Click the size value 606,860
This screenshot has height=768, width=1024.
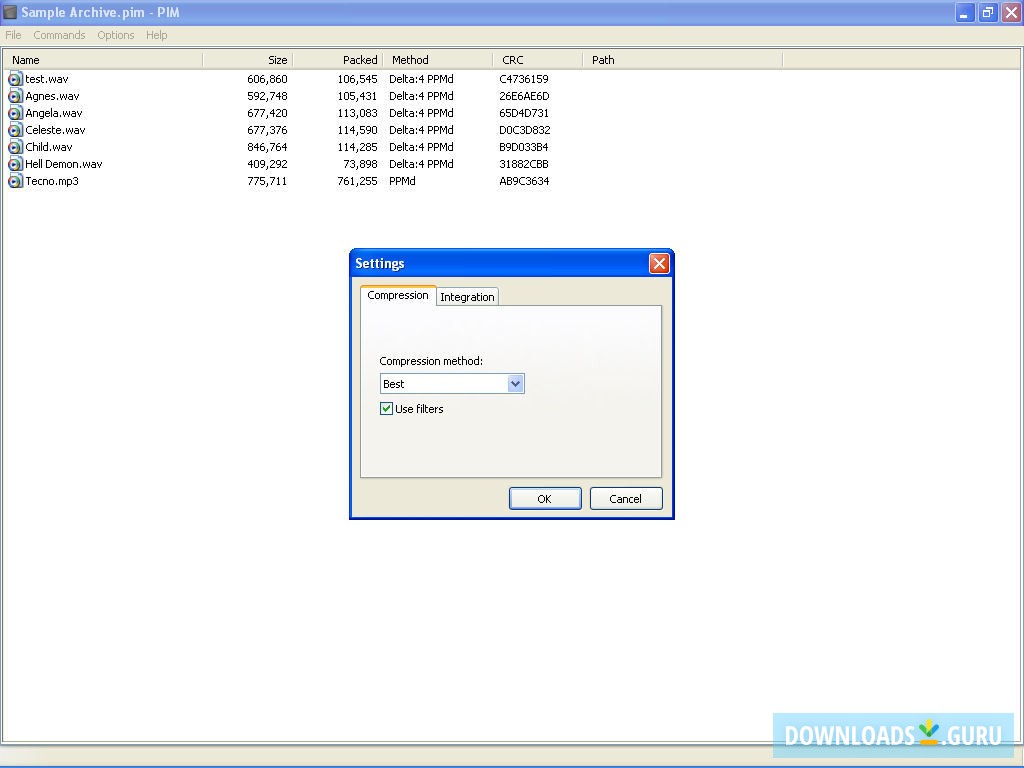point(267,79)
